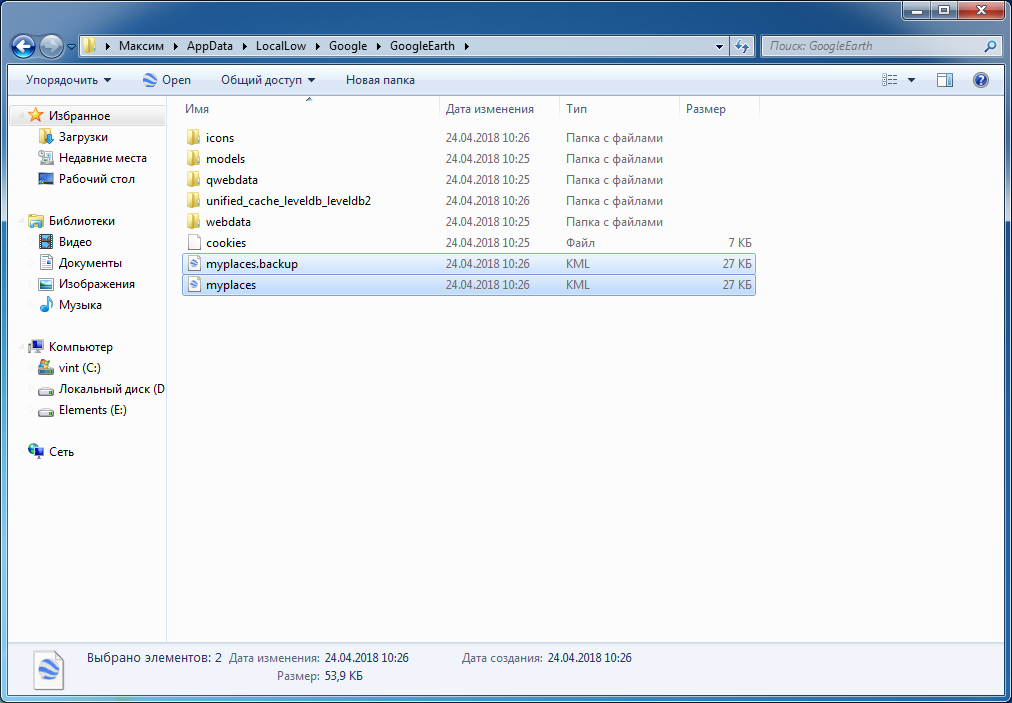Click the Новая папка button

click(380, 80)
